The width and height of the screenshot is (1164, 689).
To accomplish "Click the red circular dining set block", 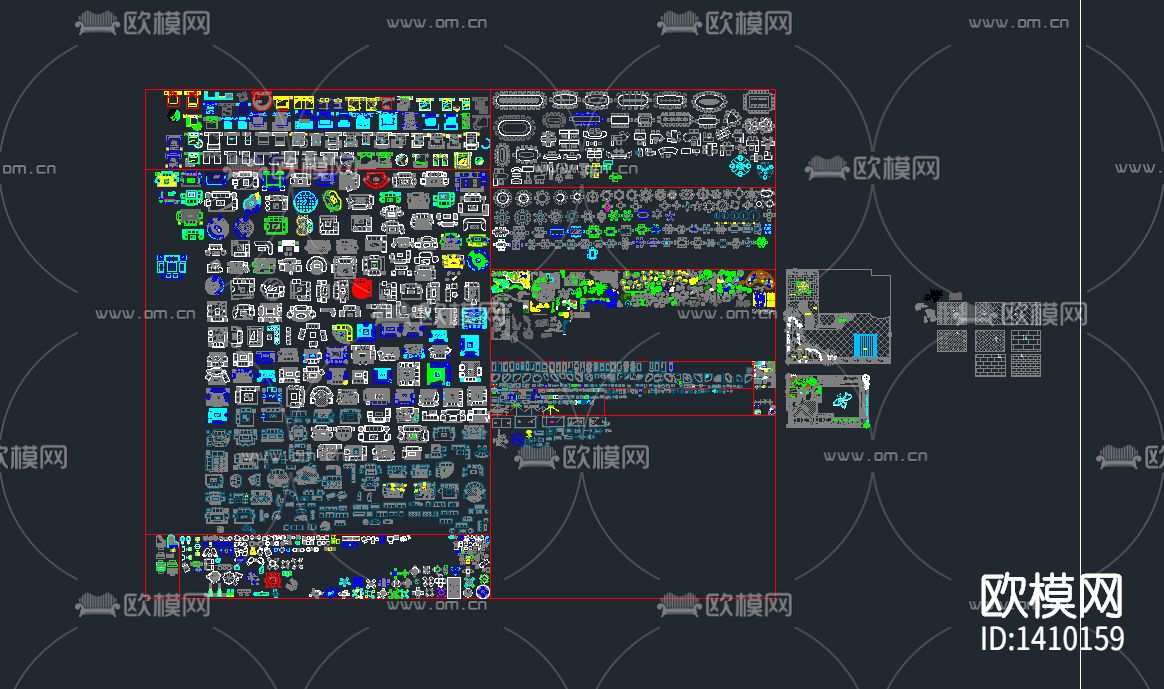I will tap(261, 98).
